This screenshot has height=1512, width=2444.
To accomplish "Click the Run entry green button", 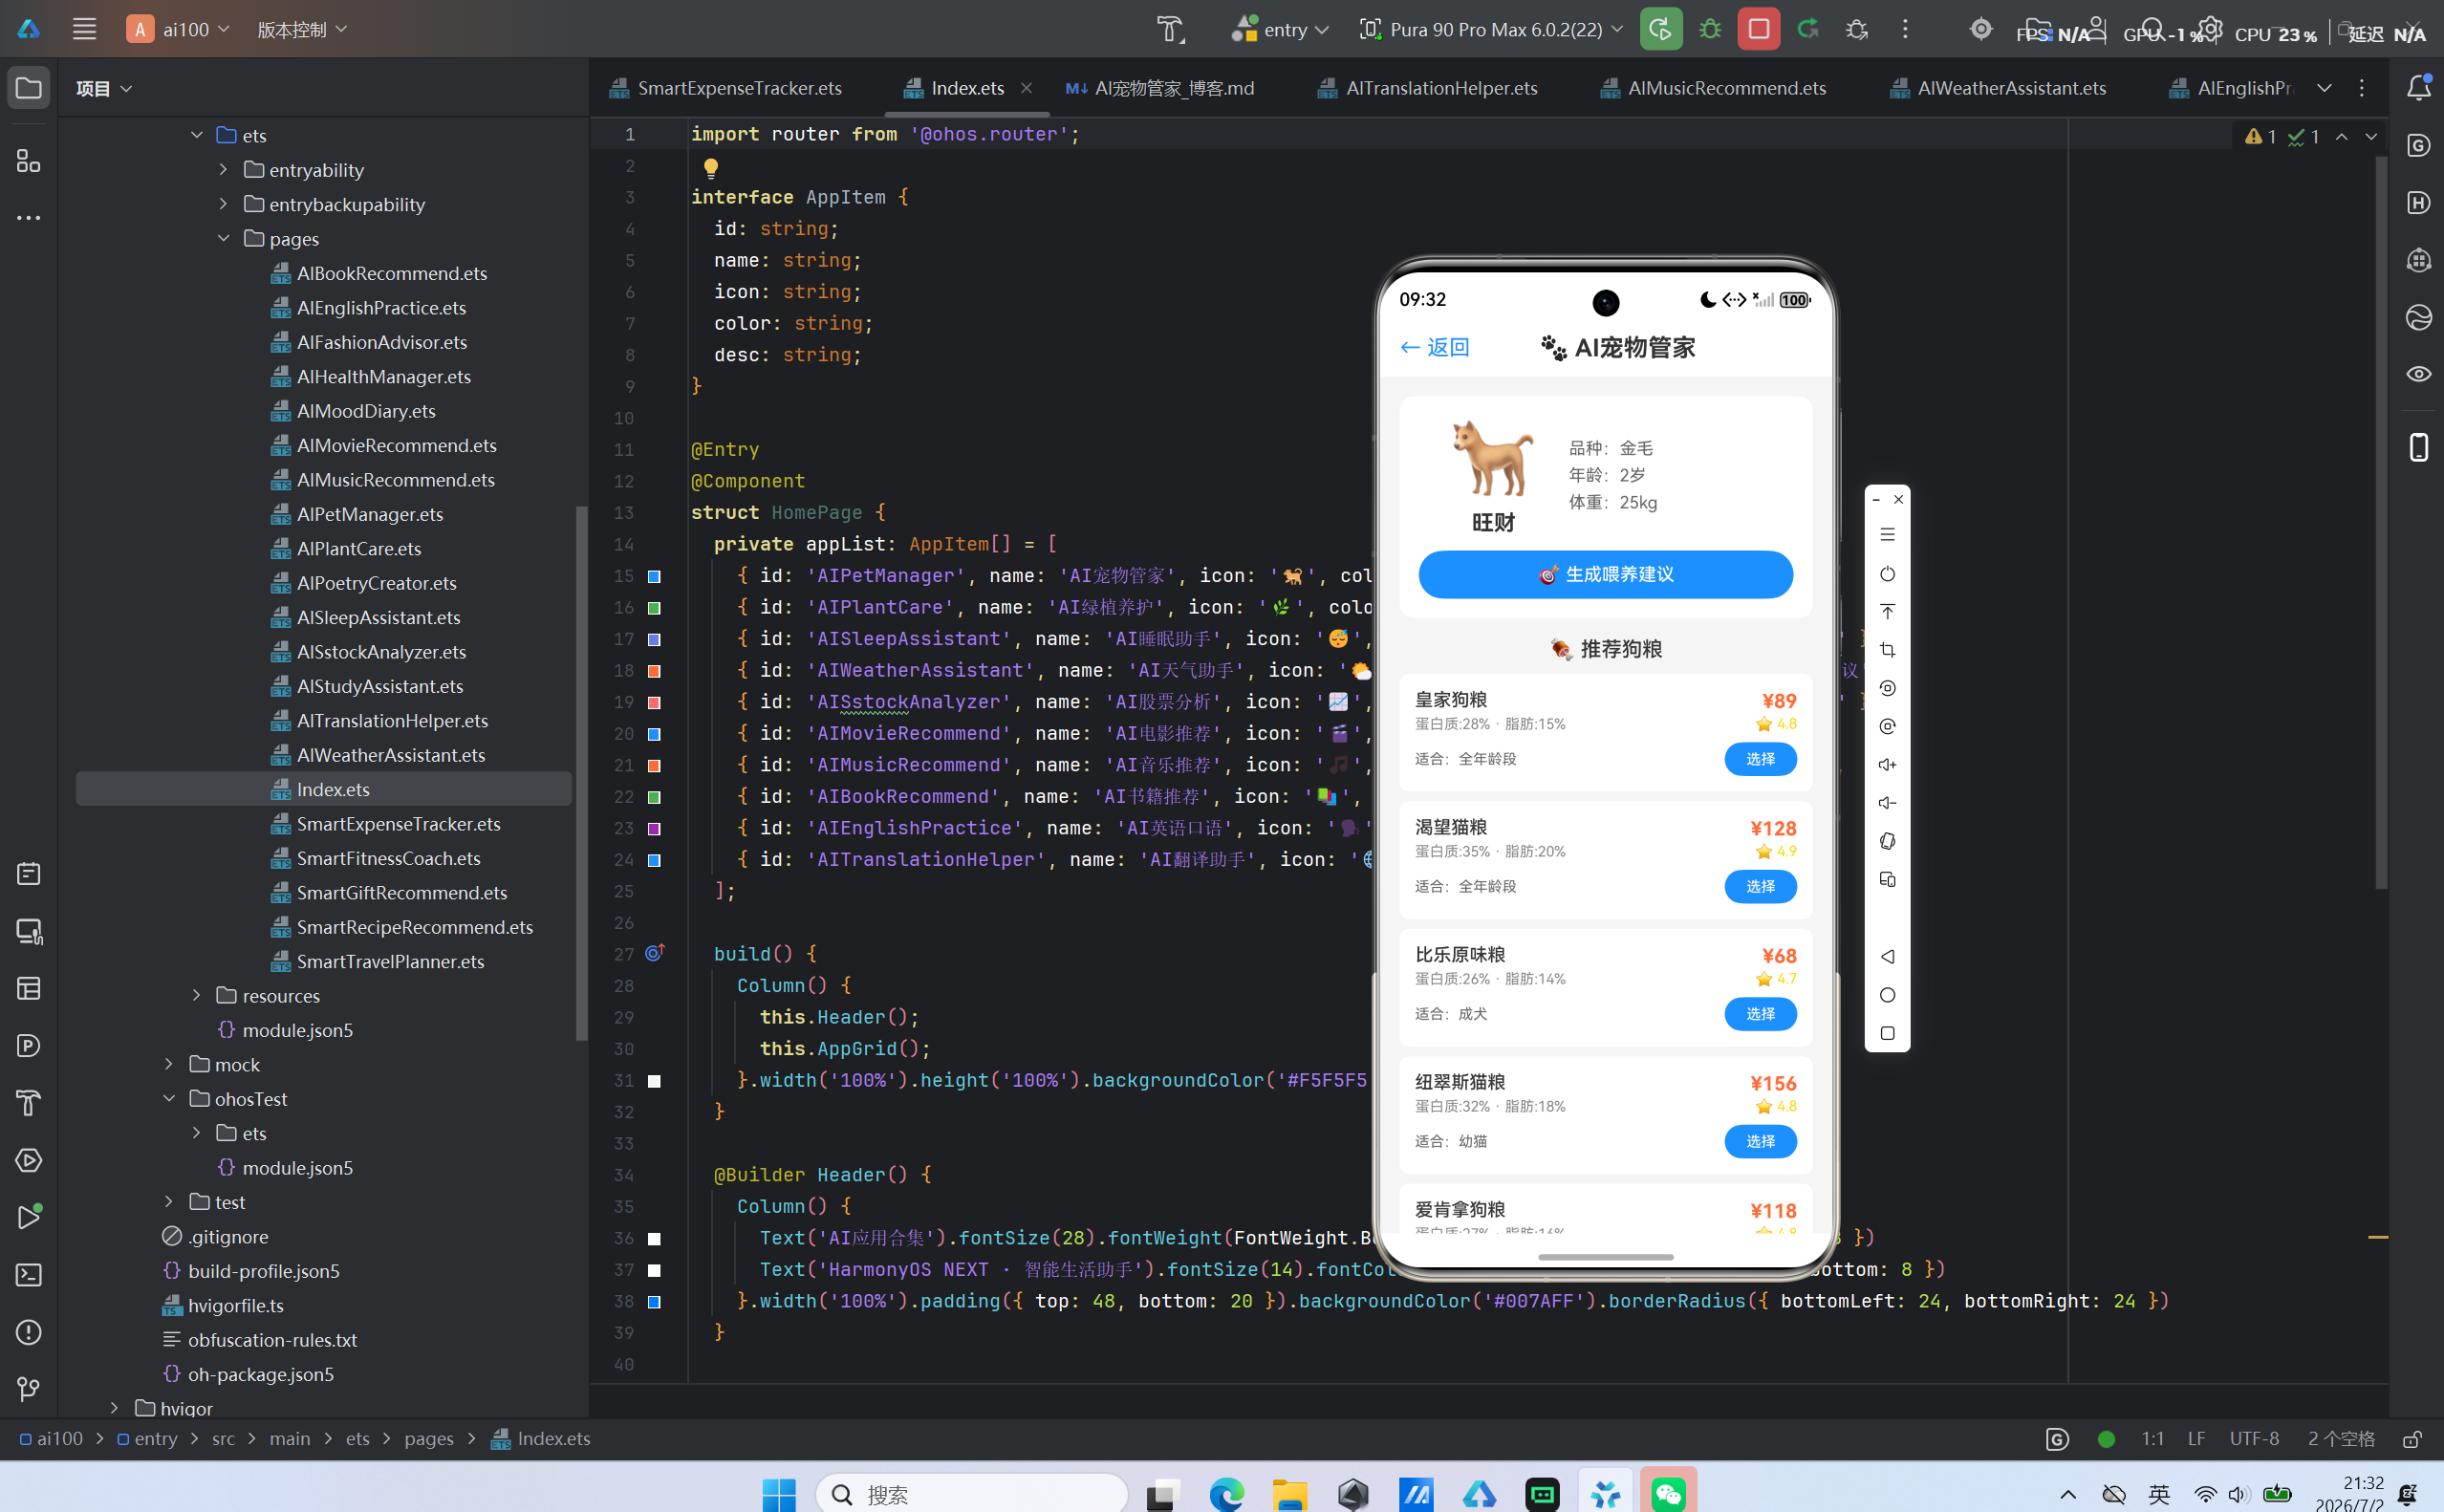I will pyautogui.click(x=1660, y=29).
